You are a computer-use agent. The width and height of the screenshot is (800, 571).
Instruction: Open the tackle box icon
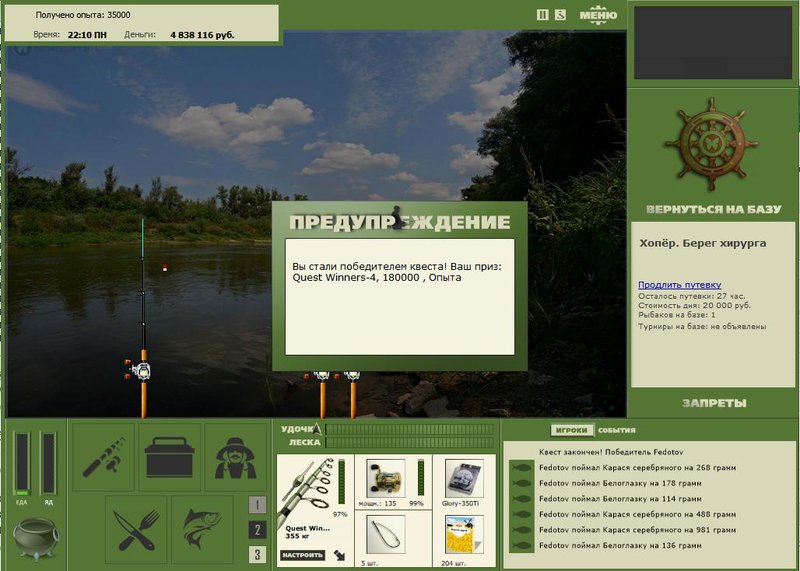(169, 457)
